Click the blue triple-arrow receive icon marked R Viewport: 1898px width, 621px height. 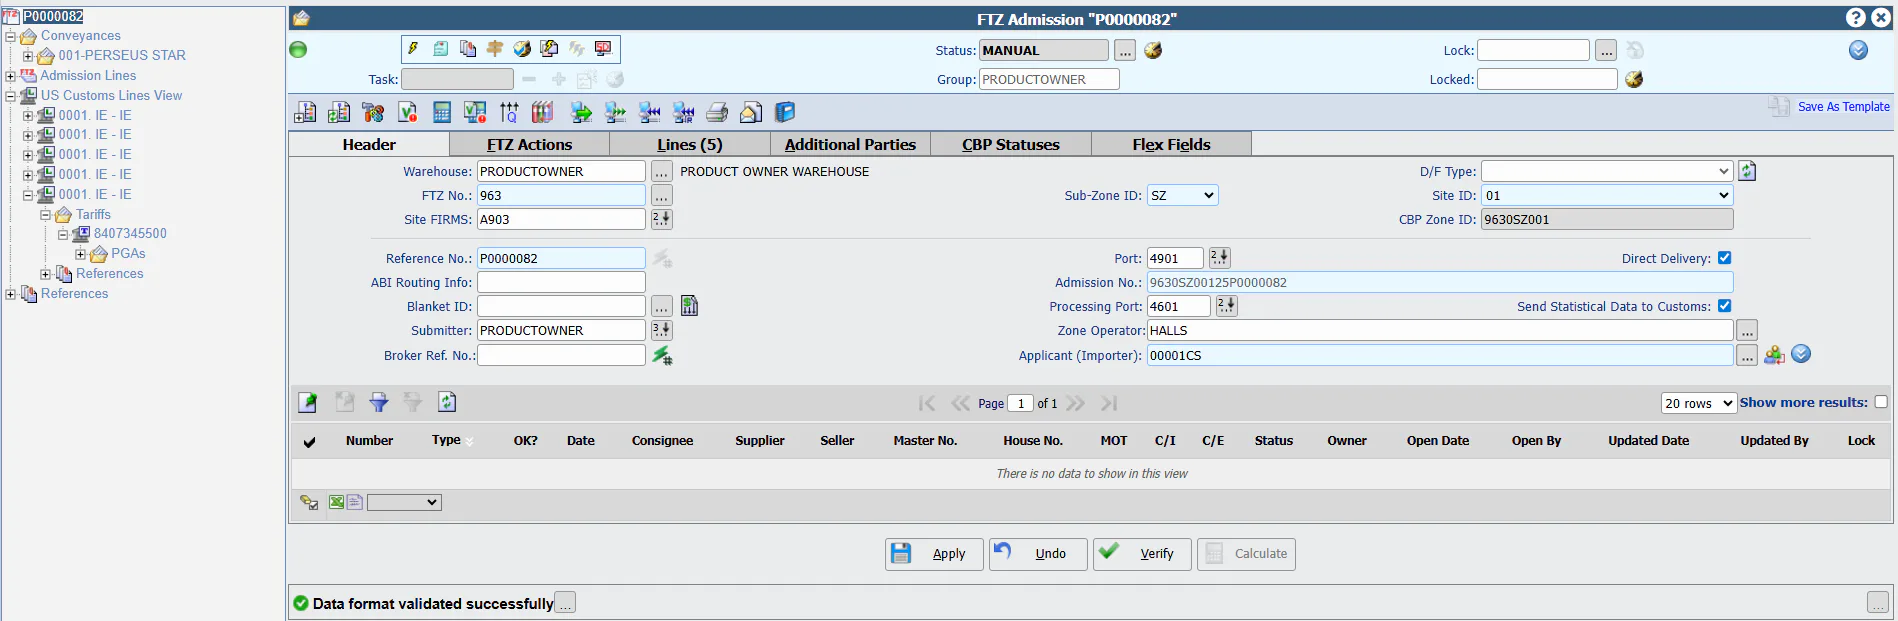click(684, 112)
